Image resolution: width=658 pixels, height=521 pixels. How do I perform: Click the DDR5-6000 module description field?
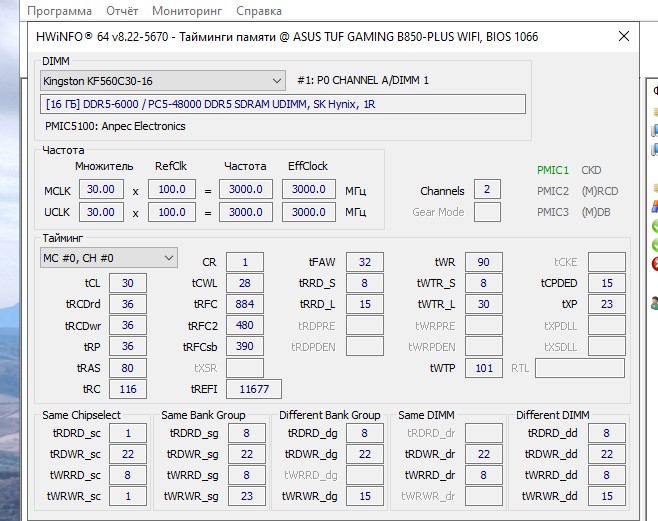pyautogui.click(x=283, y=104)
